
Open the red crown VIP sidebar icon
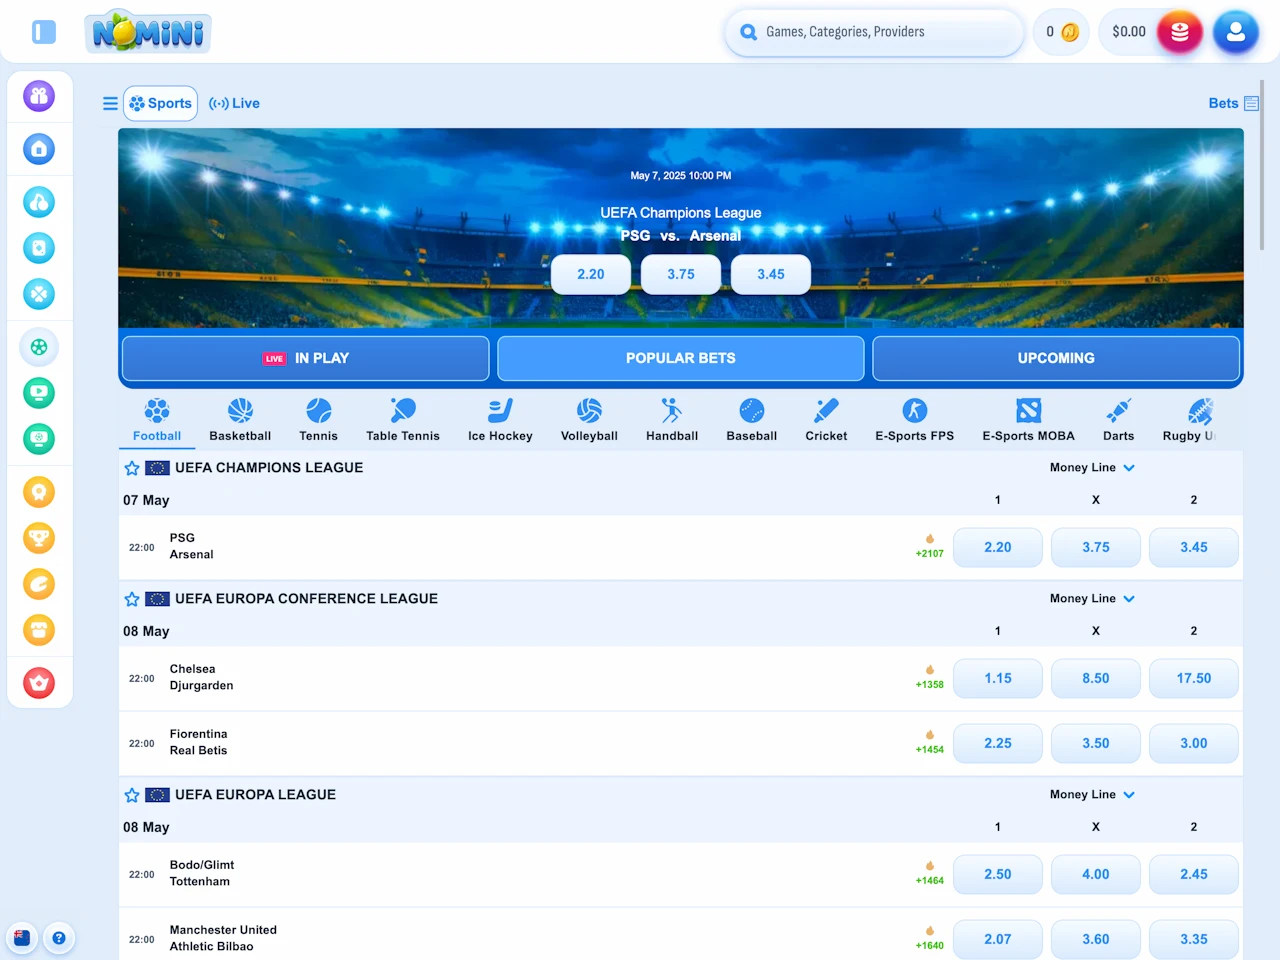coord(39,683)
